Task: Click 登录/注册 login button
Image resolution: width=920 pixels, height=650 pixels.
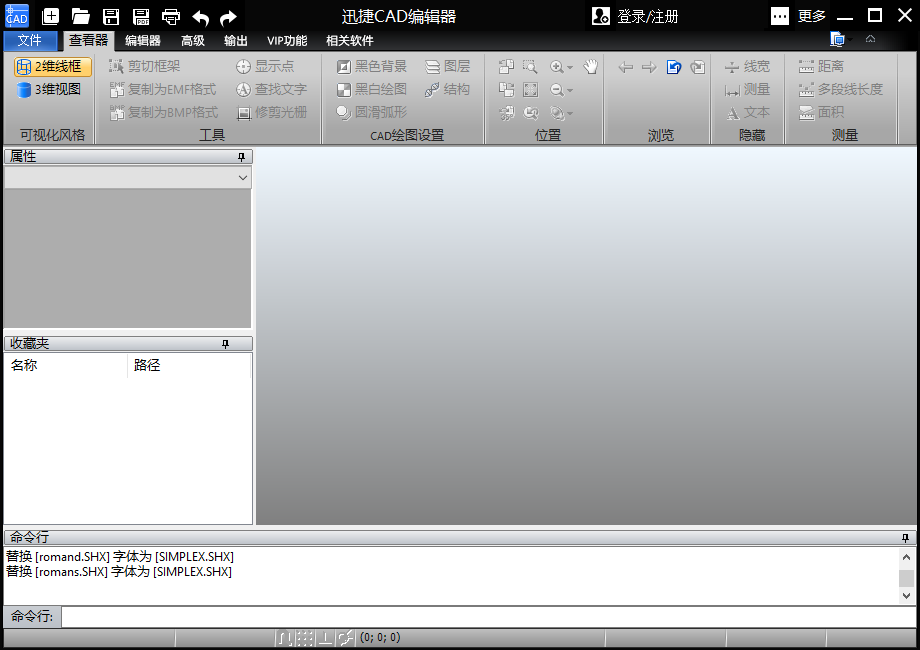Action: pyautogui.click(x=635, y=16)
